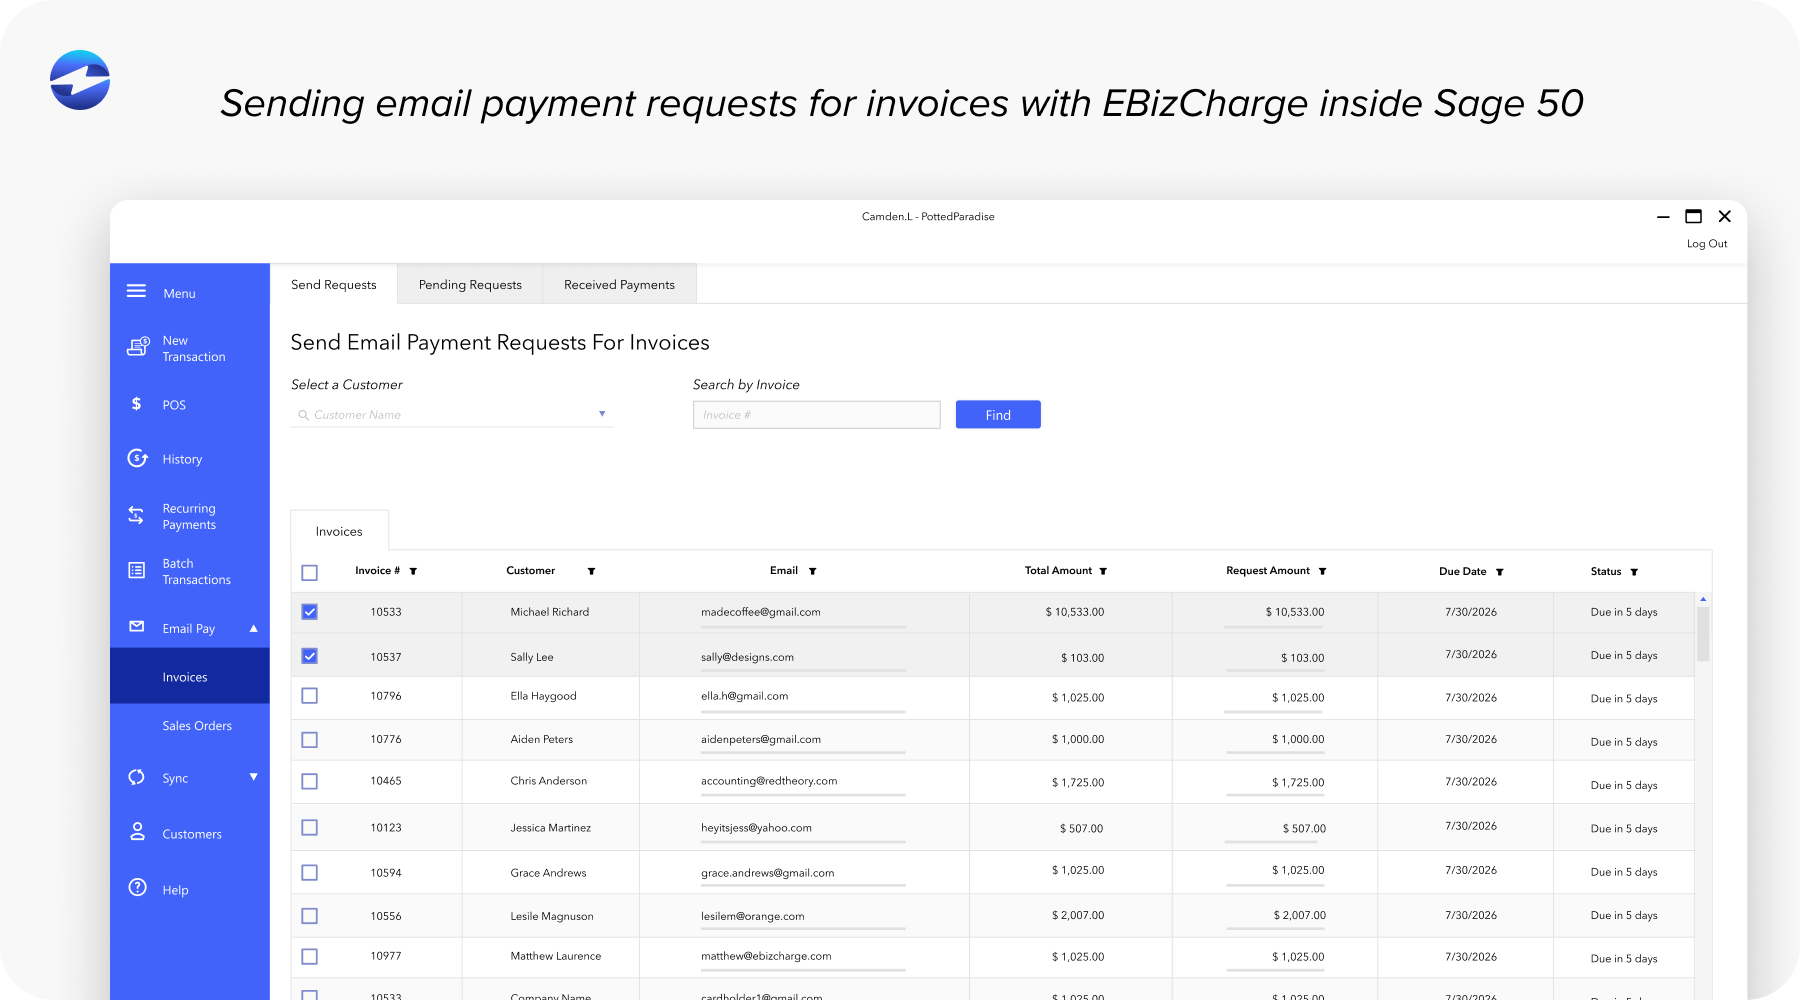Screen dimensions: 1800x1000
Task: Click the table vertical scrollbar thumb
Action: 1703,634
